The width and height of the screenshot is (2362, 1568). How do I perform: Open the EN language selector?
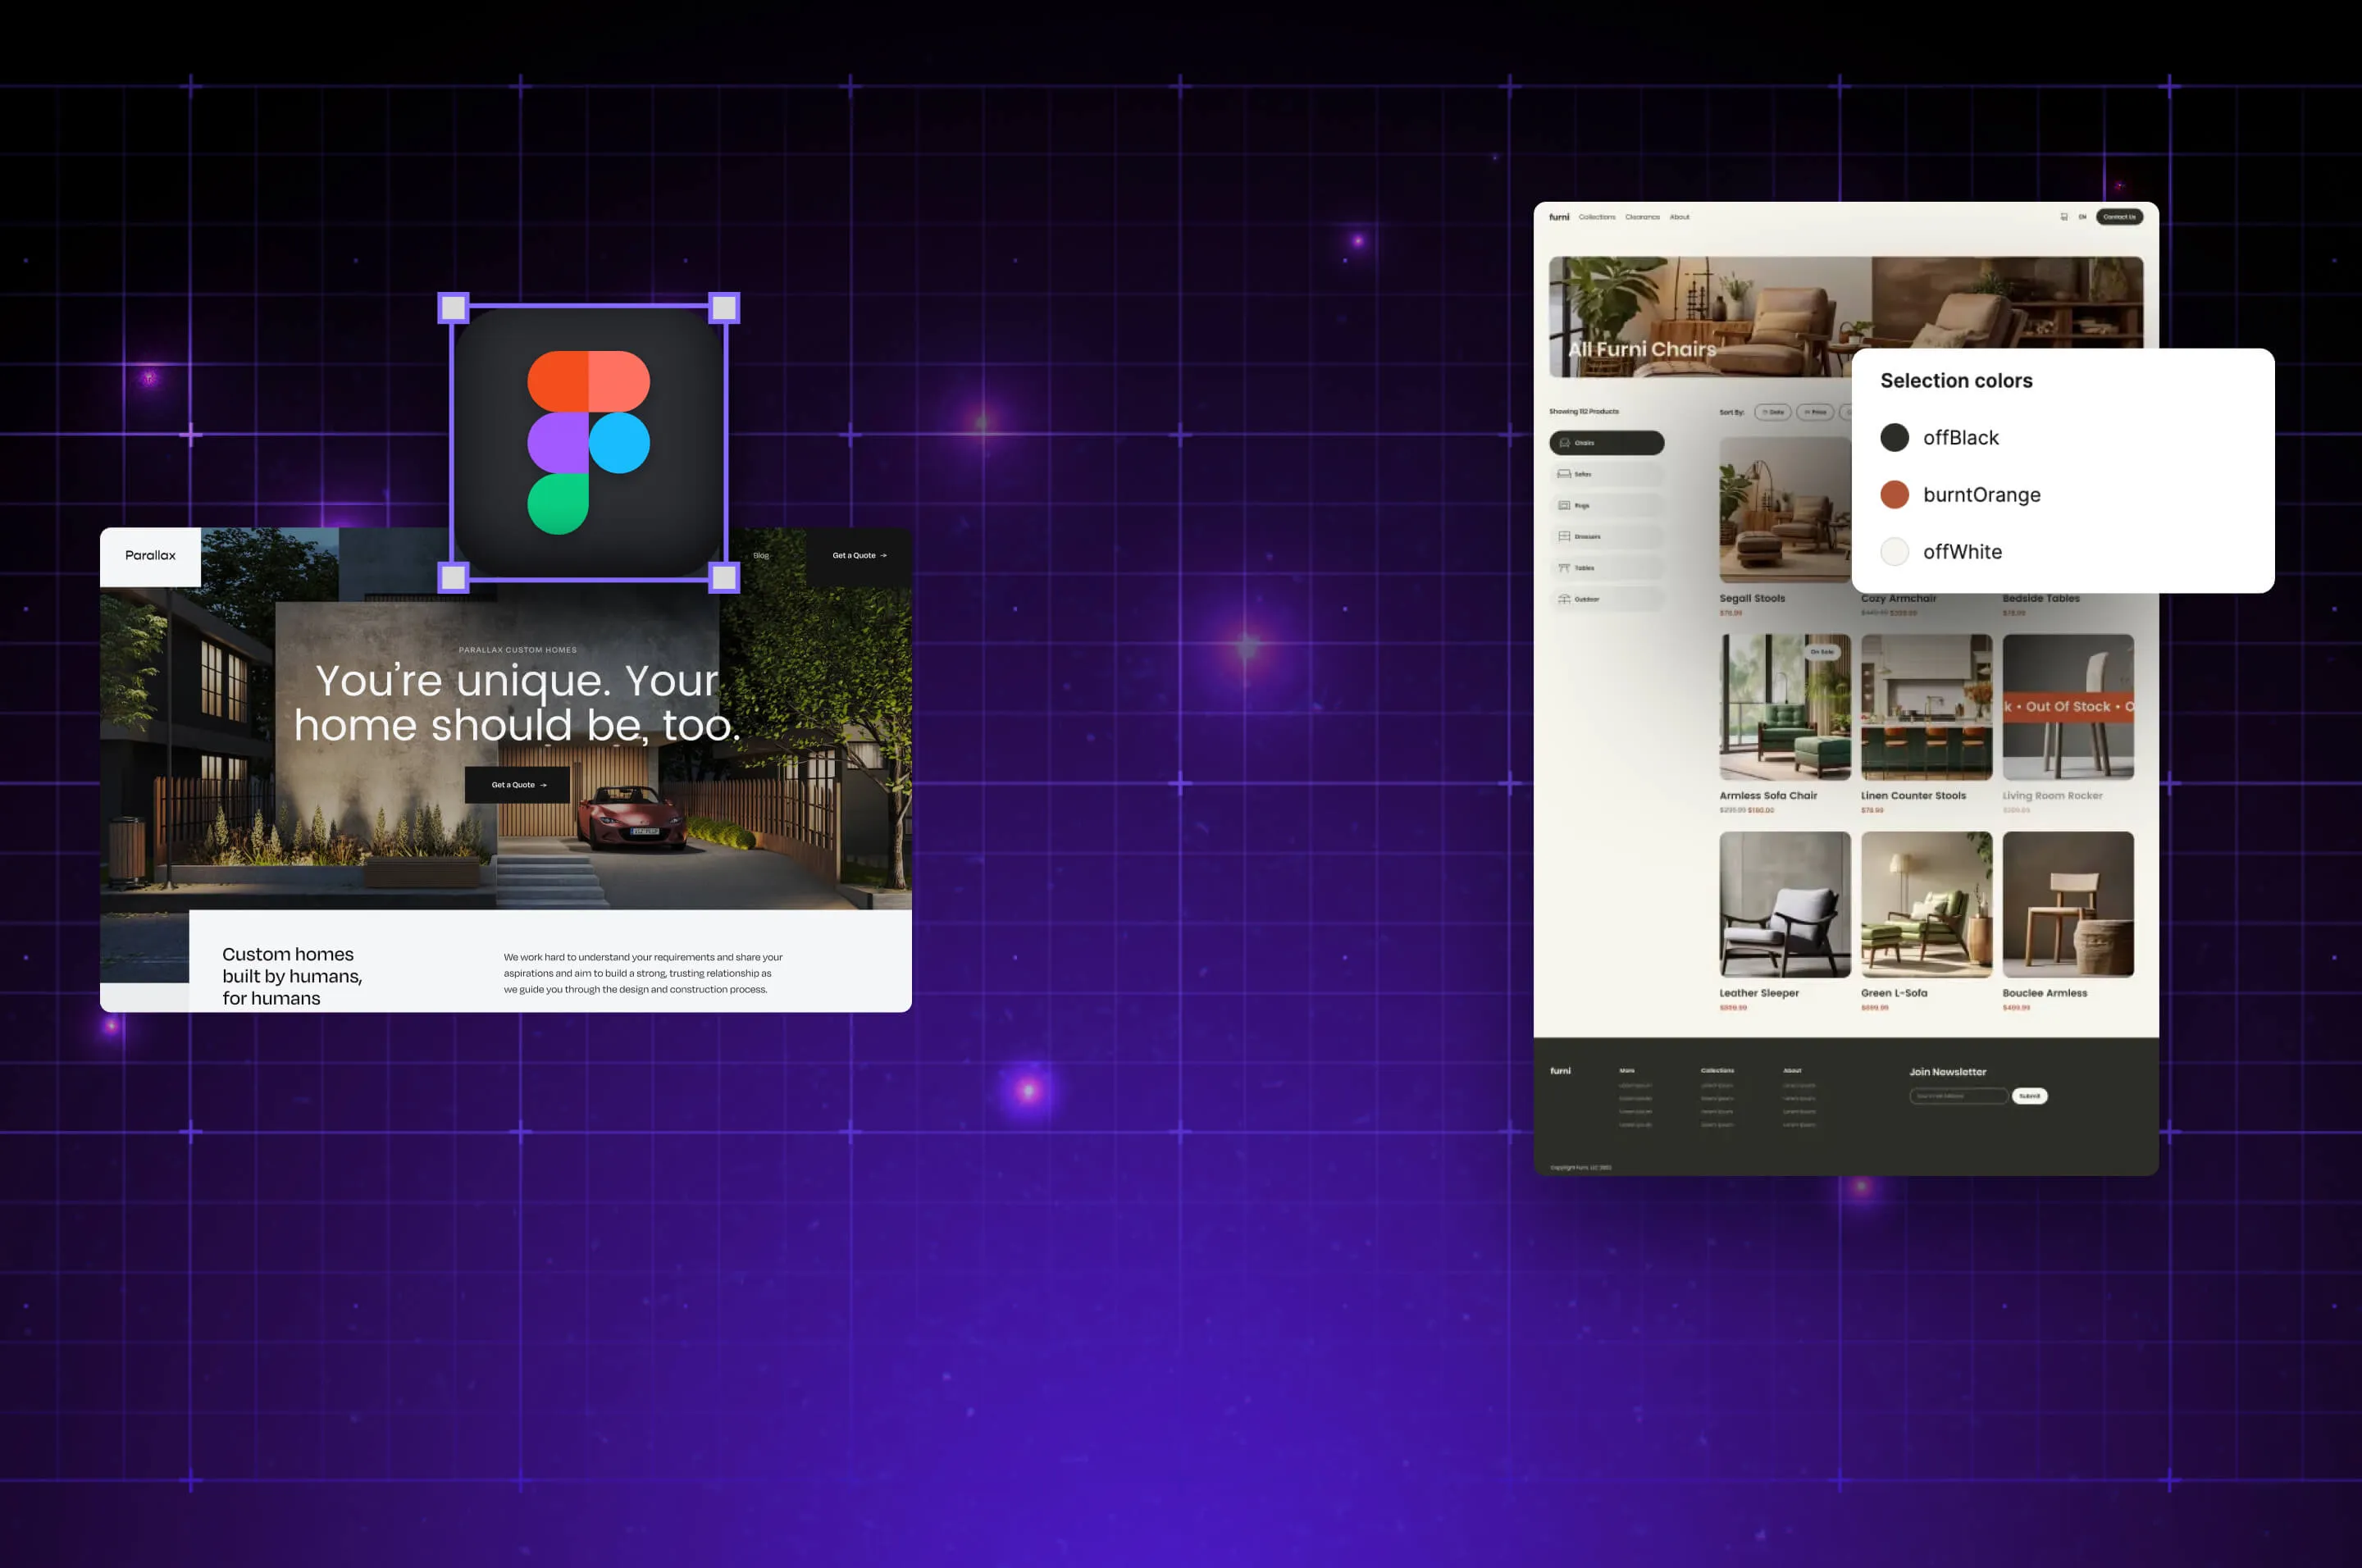[2083, 217]
